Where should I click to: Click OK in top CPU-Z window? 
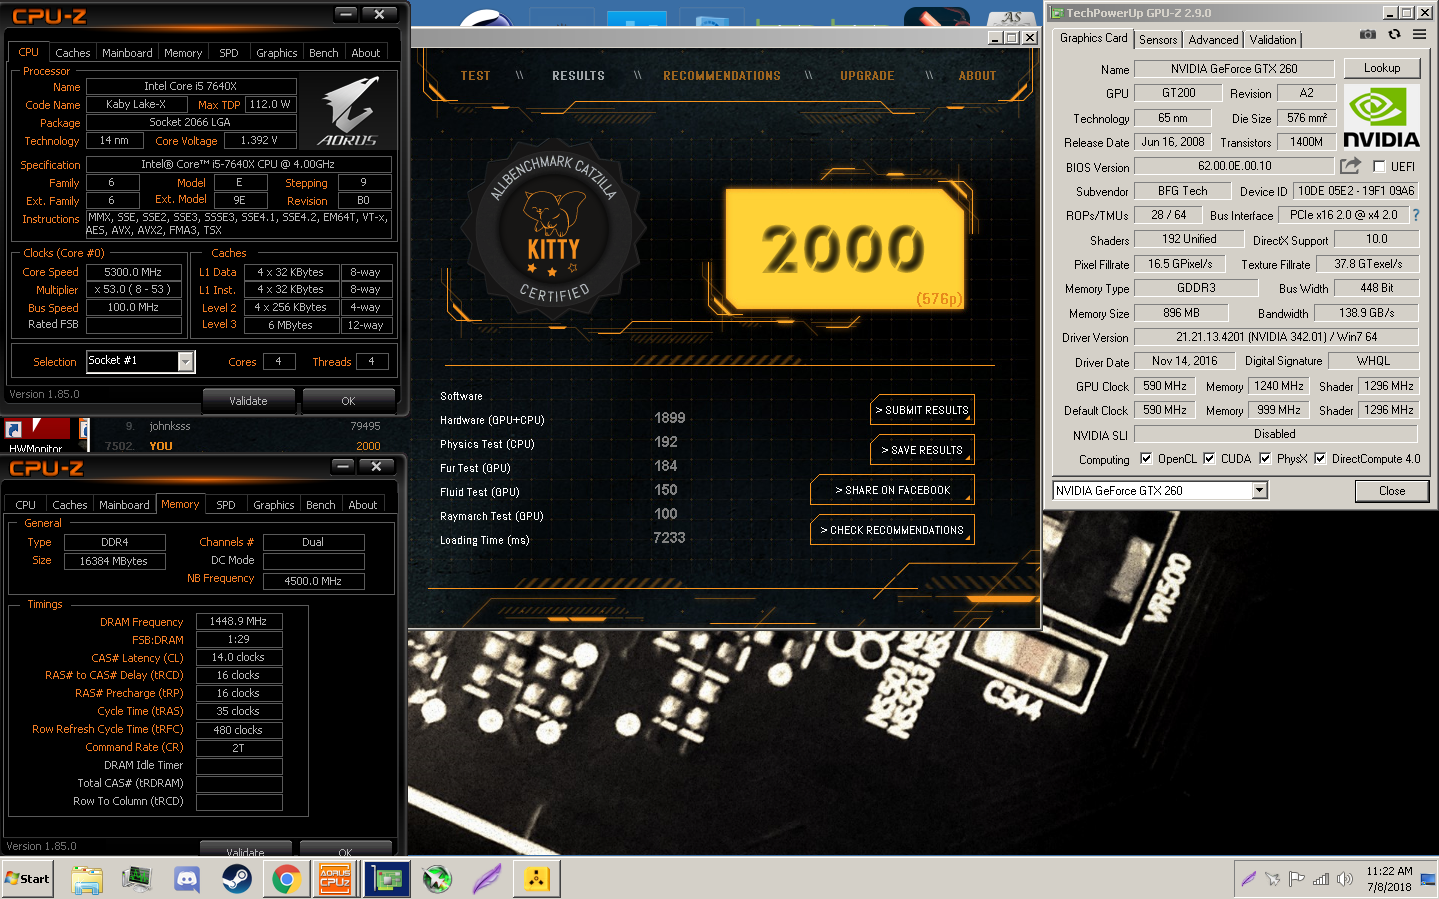[x=348, y=401]
